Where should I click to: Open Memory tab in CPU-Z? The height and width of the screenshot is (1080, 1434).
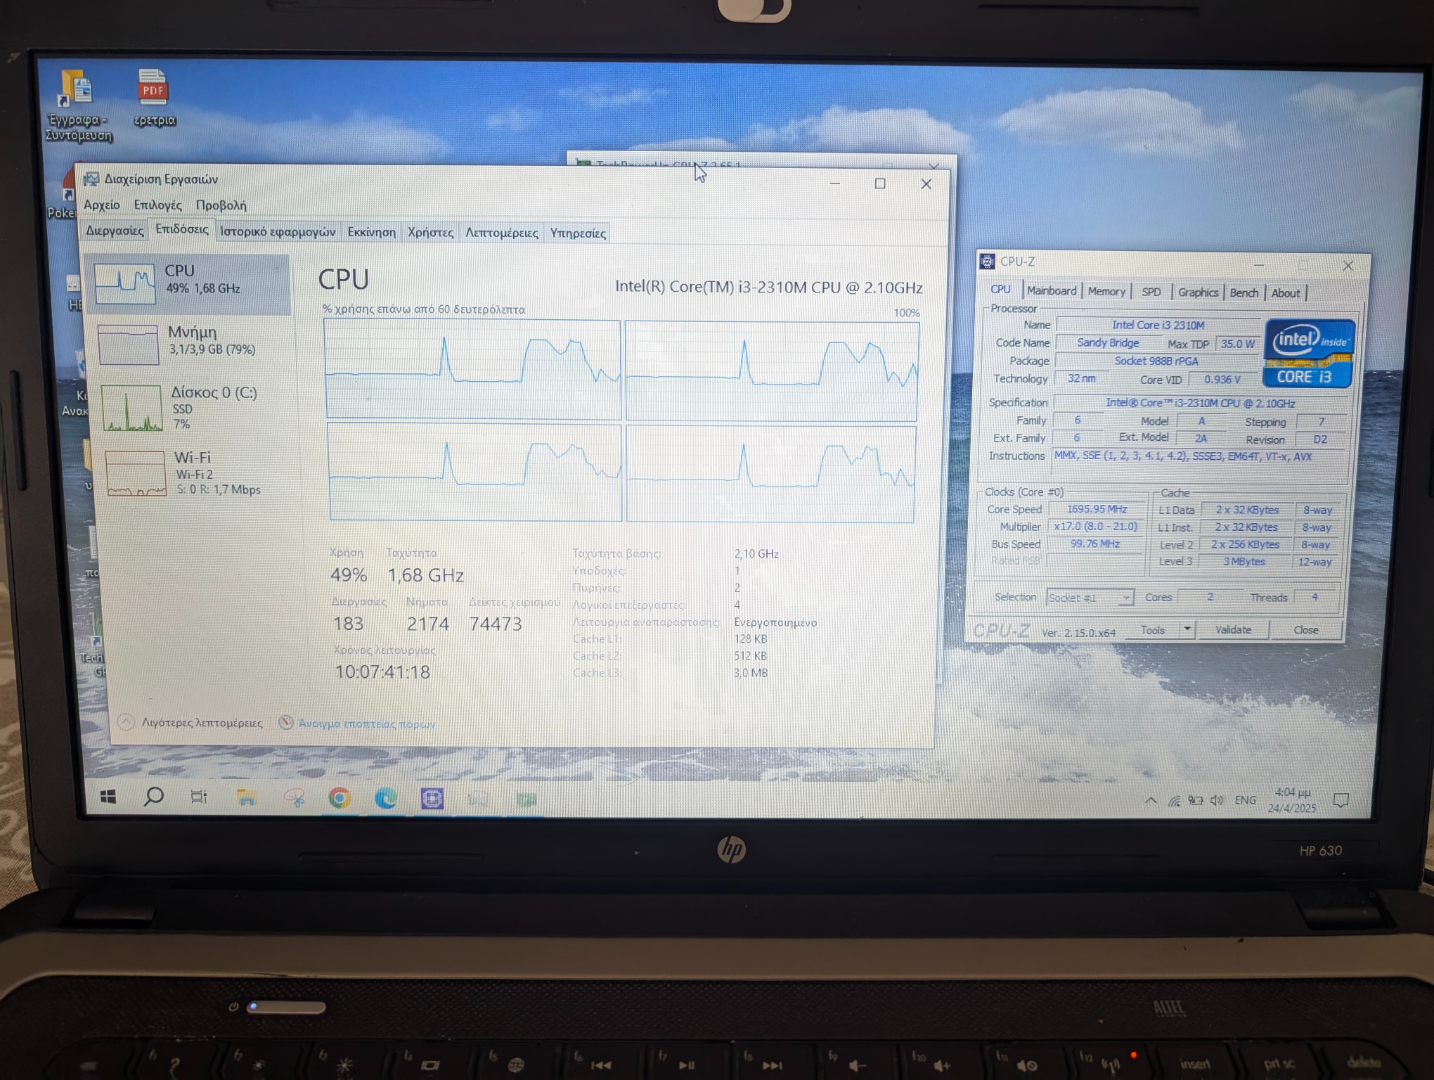click(x=1106, y=291)
